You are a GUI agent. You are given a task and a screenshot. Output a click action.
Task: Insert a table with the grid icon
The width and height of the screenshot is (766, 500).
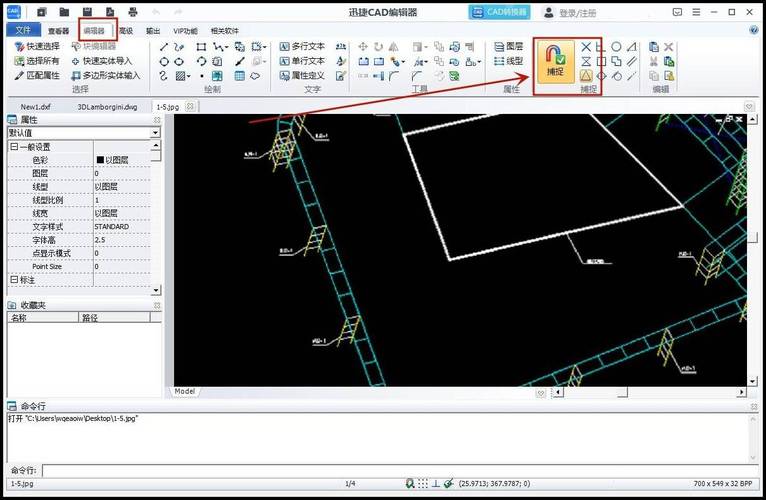(x=239, y=76)
